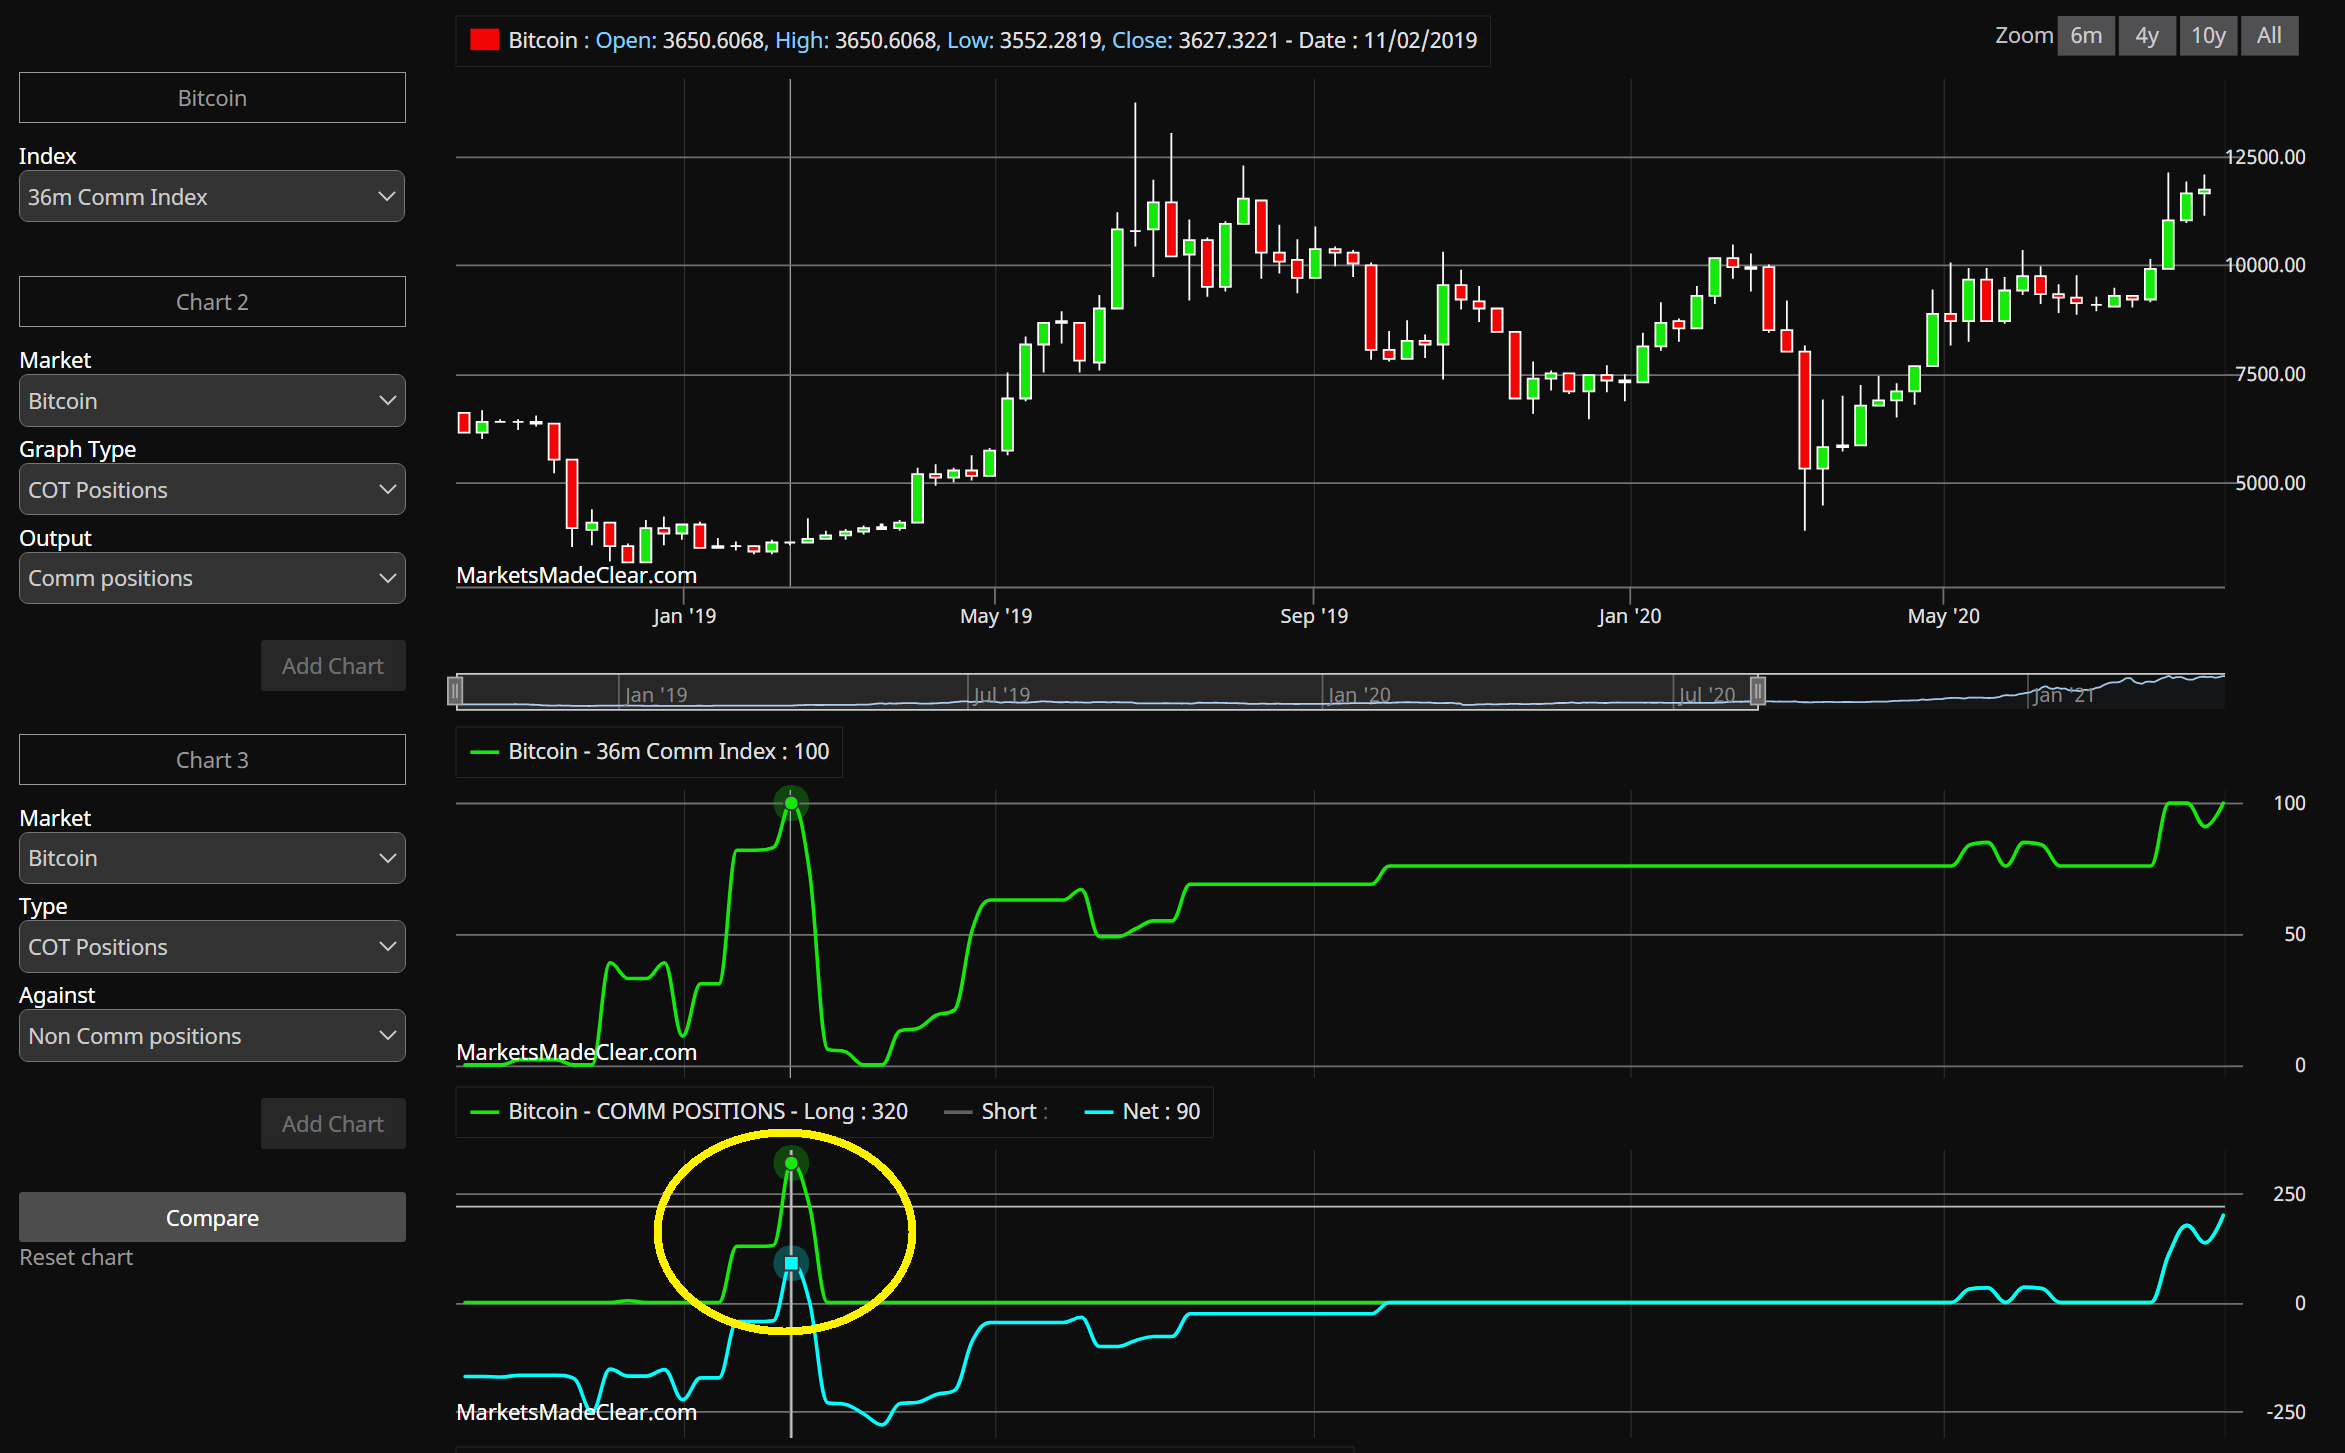Click the May '20 date label
Viewport: 2345px width, 1453px height.
[x=1944, y=616]
